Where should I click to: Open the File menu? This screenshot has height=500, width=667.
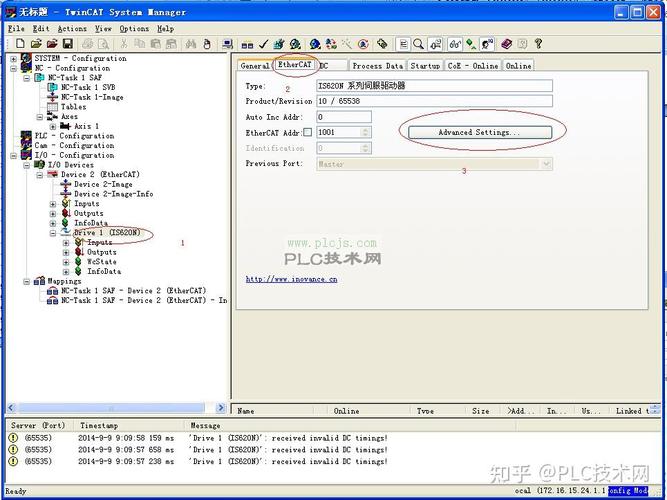16,29
